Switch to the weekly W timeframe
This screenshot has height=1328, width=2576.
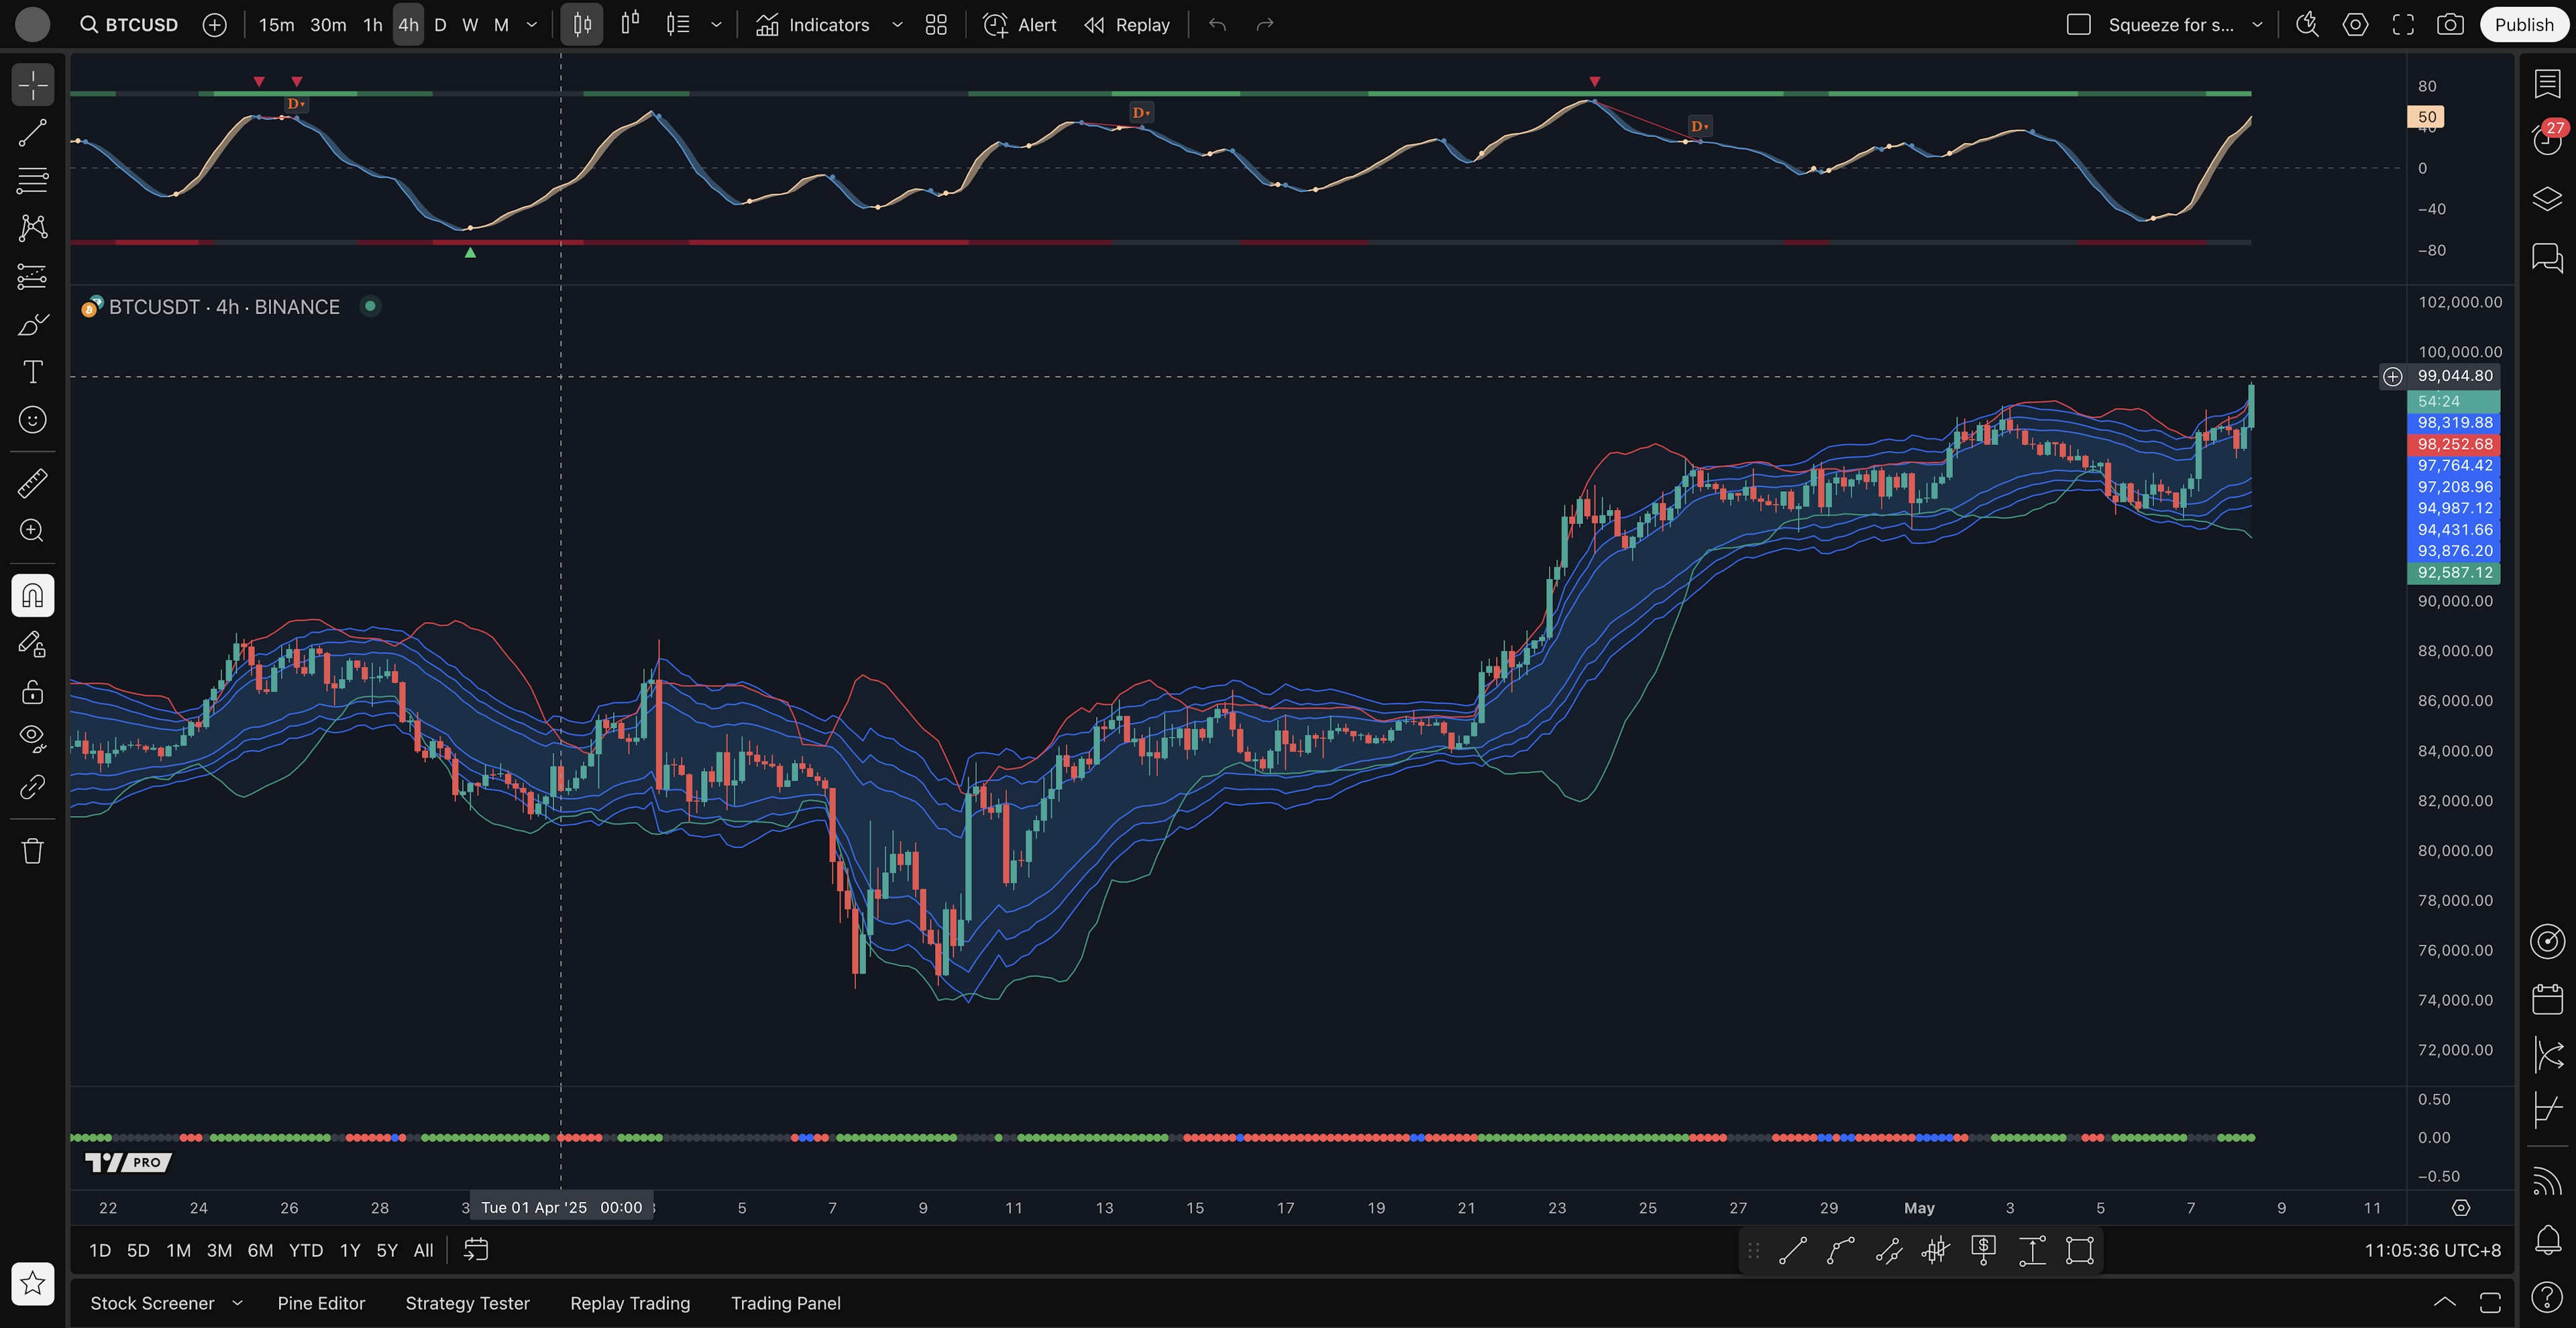[470, 25]
